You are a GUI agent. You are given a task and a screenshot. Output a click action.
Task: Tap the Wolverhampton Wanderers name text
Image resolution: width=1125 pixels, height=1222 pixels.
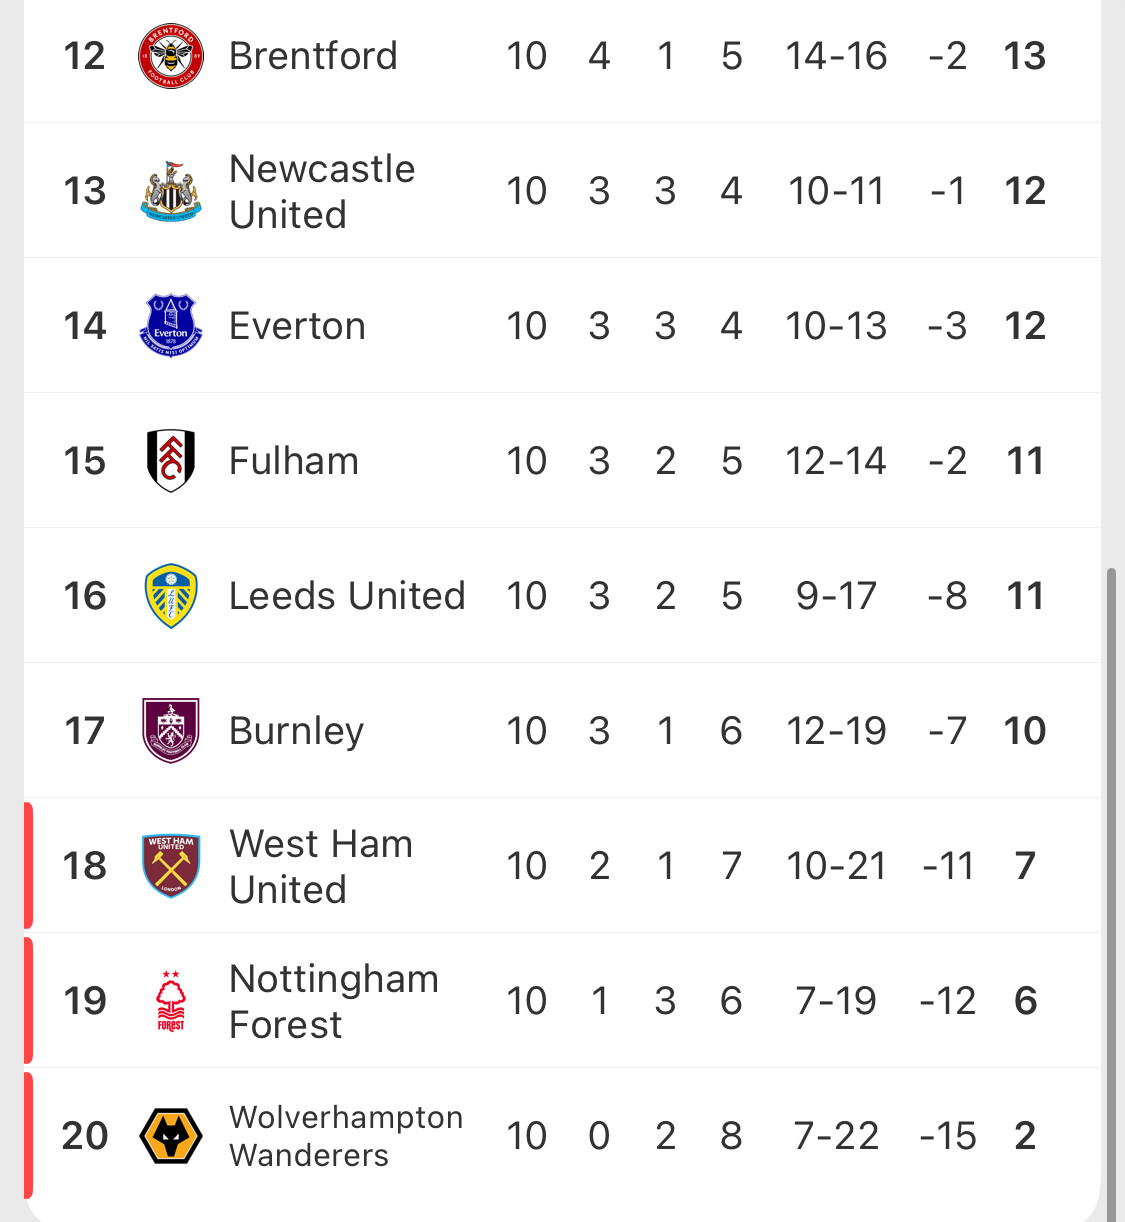[346, 1136]
